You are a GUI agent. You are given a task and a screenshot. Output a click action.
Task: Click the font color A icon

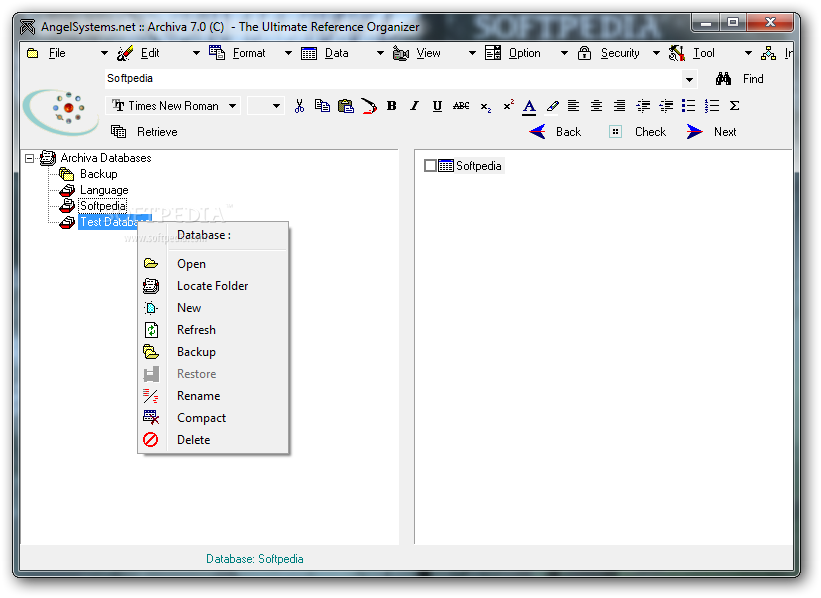pos(529,107)
